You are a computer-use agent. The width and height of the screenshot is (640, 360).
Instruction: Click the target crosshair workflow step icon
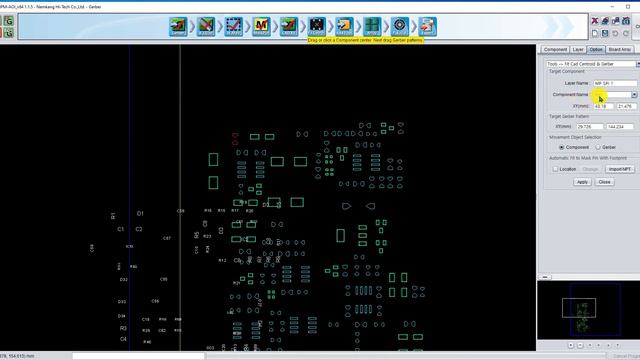(400, 27)
